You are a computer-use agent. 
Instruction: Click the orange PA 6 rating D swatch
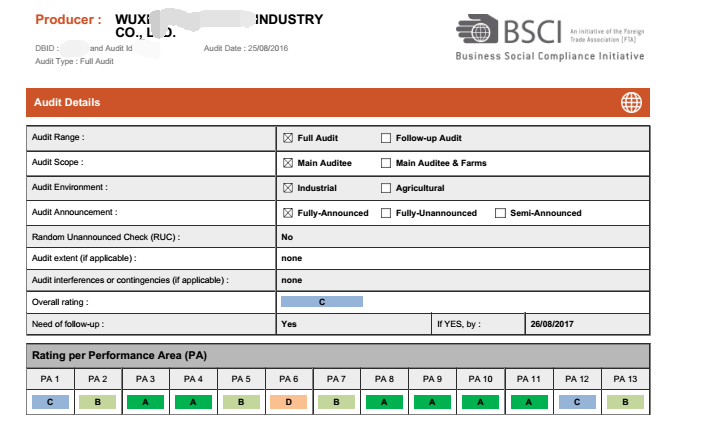(289, 402)
